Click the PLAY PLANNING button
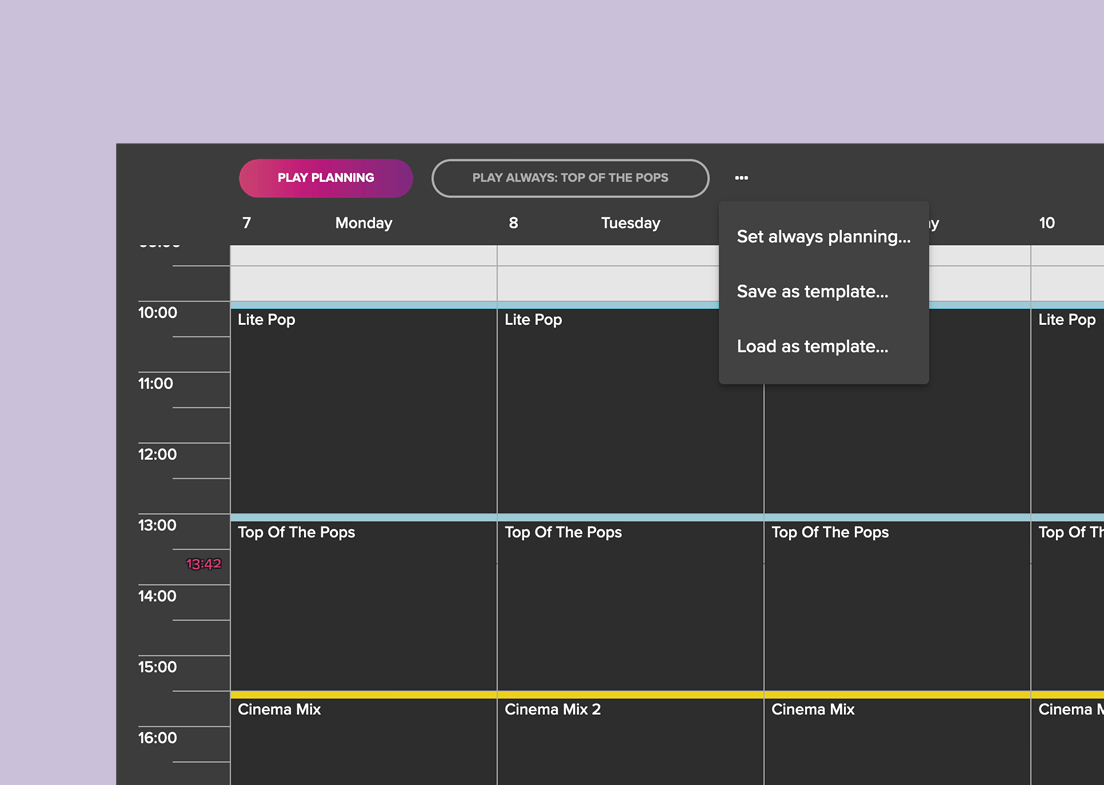The width and height of the screenshot is (1104, 785). [x=326, y=178]
